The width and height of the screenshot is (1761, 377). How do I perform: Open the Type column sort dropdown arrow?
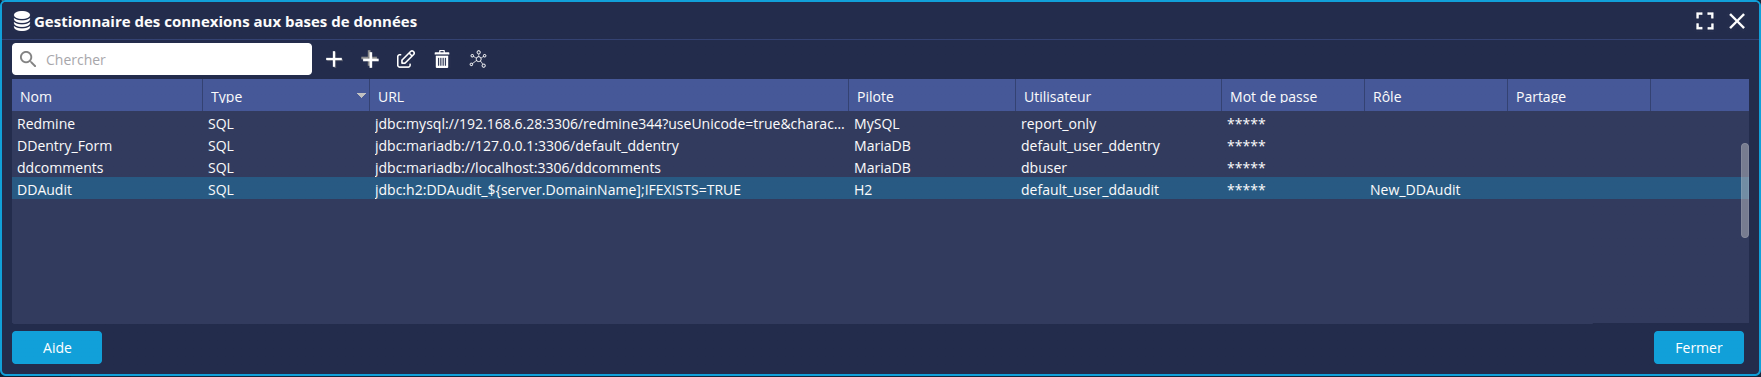[x=361, y=96]
